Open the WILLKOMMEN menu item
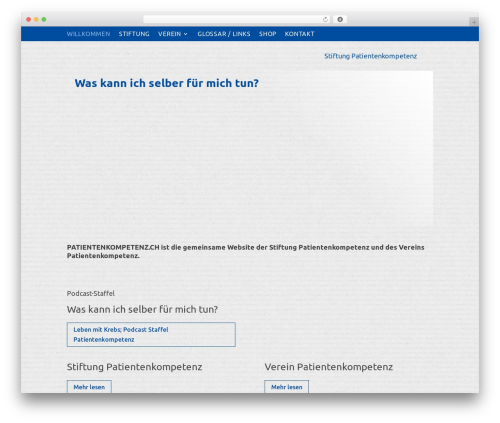This screenshot has height=423, width=500. tap(88, 34)
